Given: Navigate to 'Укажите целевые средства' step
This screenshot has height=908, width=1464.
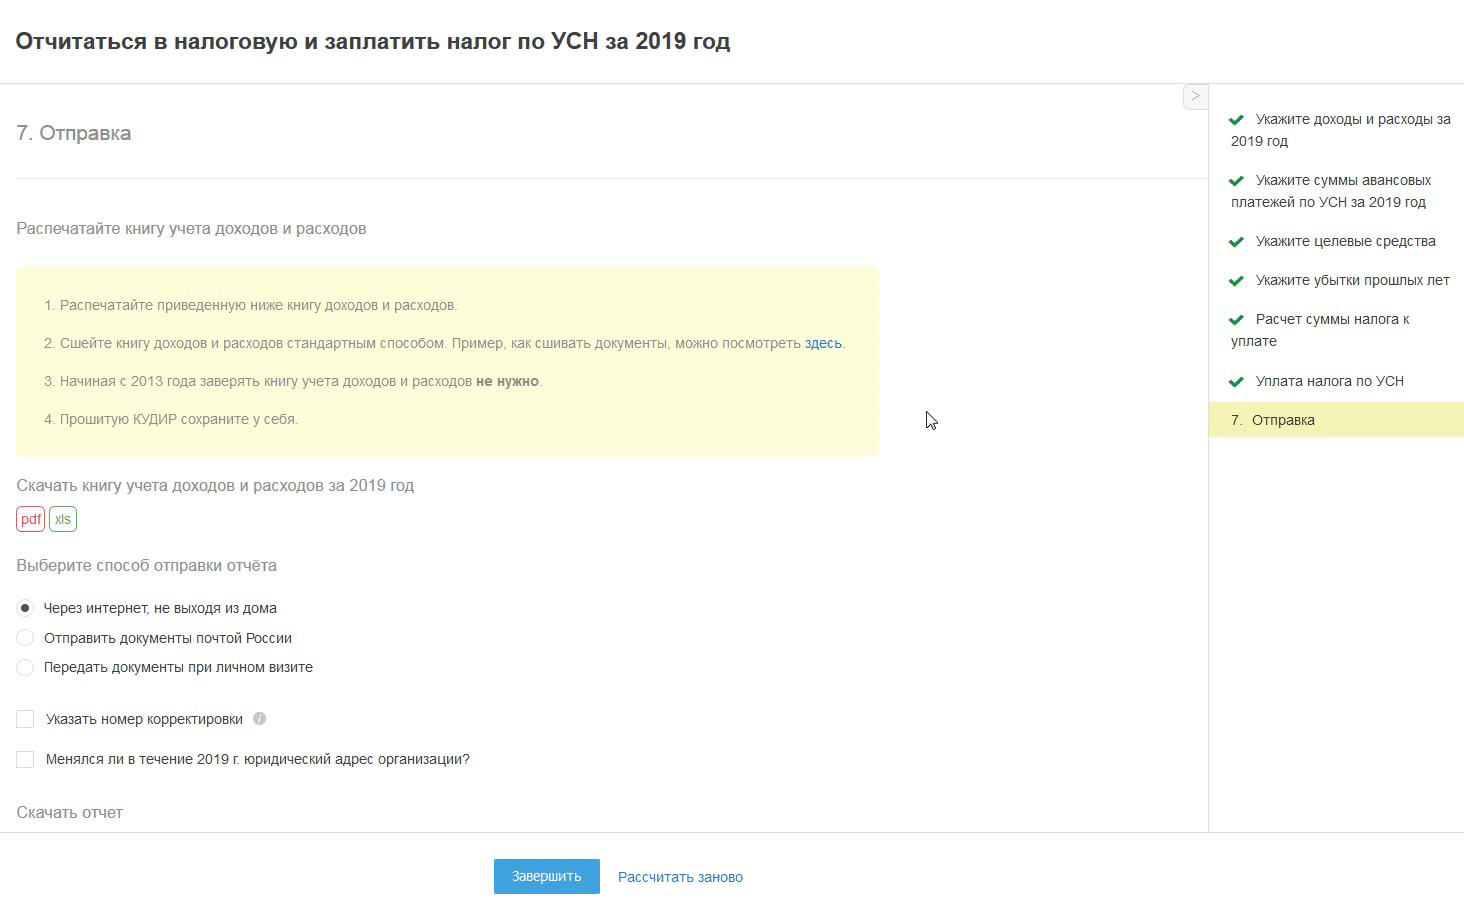Looking at the screenshot, I should (1345, 241).
